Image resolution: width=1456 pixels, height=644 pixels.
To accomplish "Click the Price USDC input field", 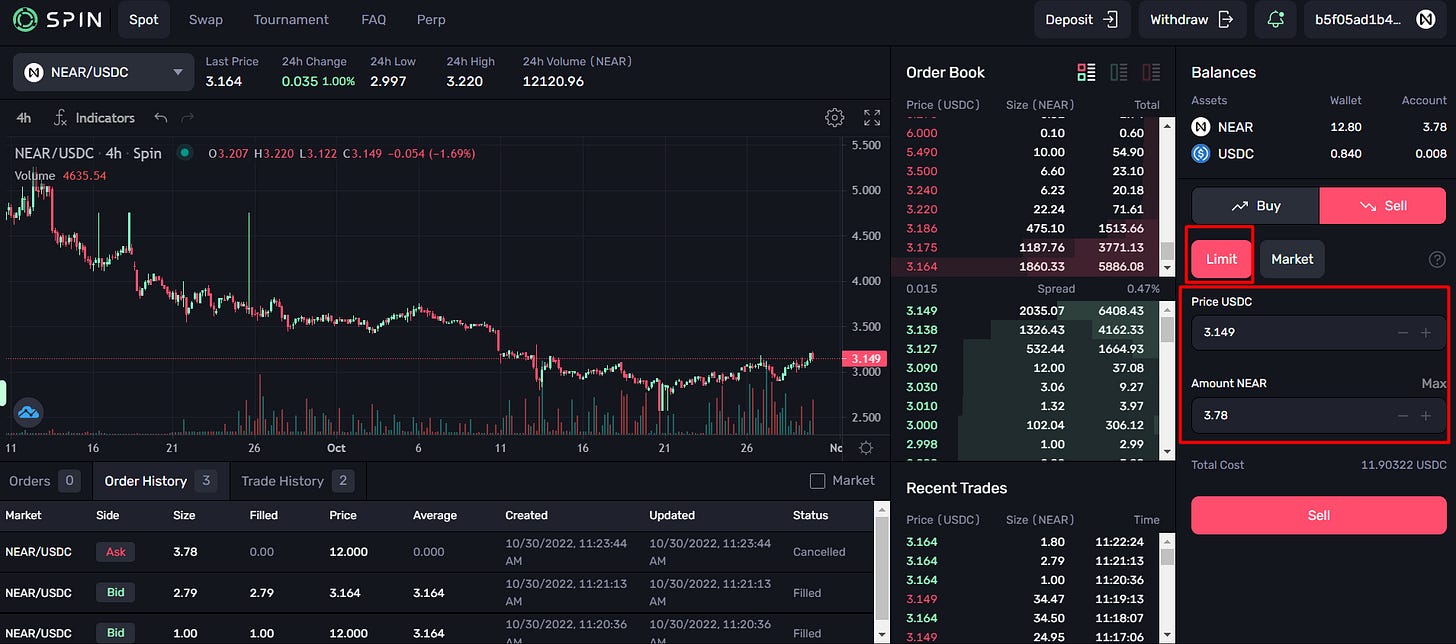I will [1318, 332].
